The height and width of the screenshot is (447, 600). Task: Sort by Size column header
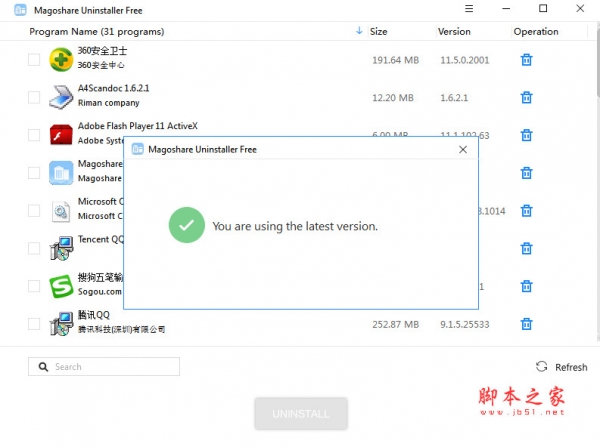click(378, 31)
